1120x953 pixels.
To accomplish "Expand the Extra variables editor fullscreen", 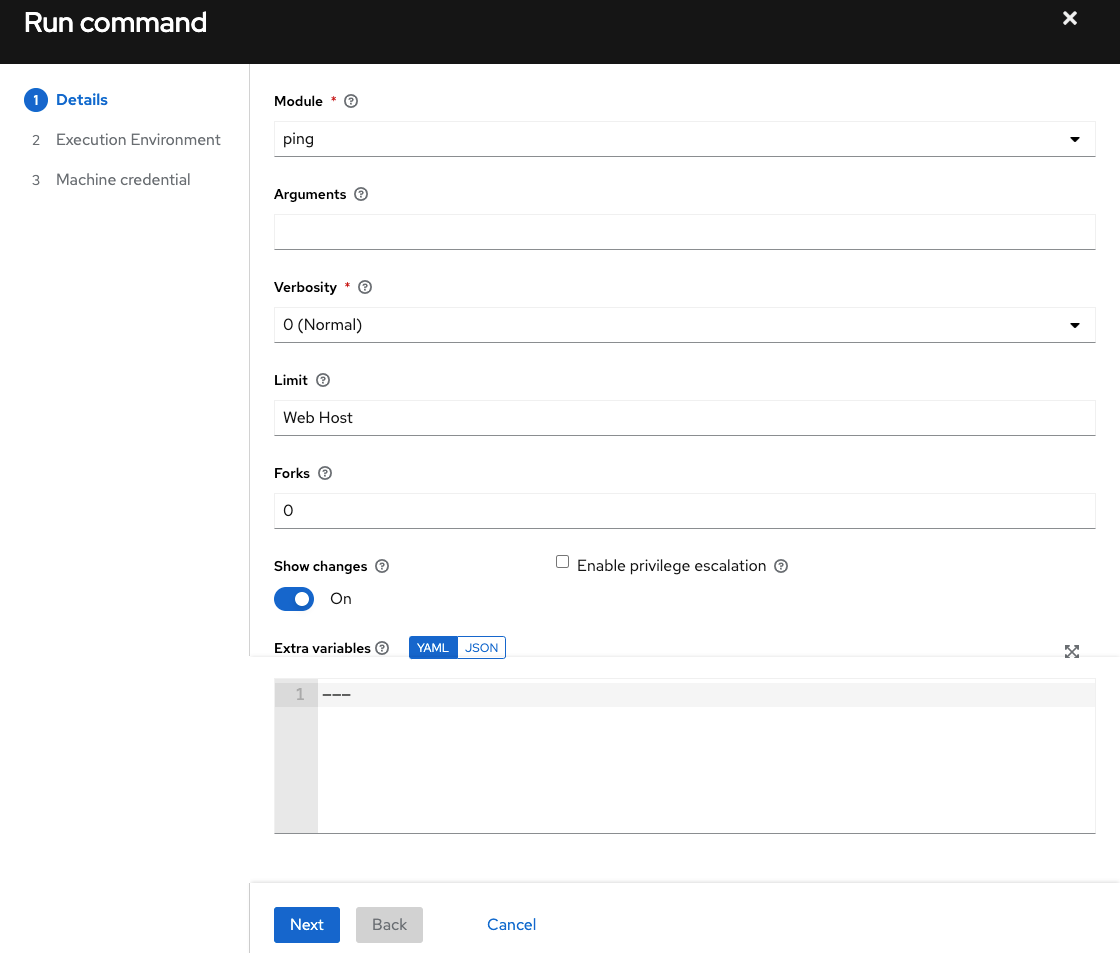I will click(x=1072, y=651).
